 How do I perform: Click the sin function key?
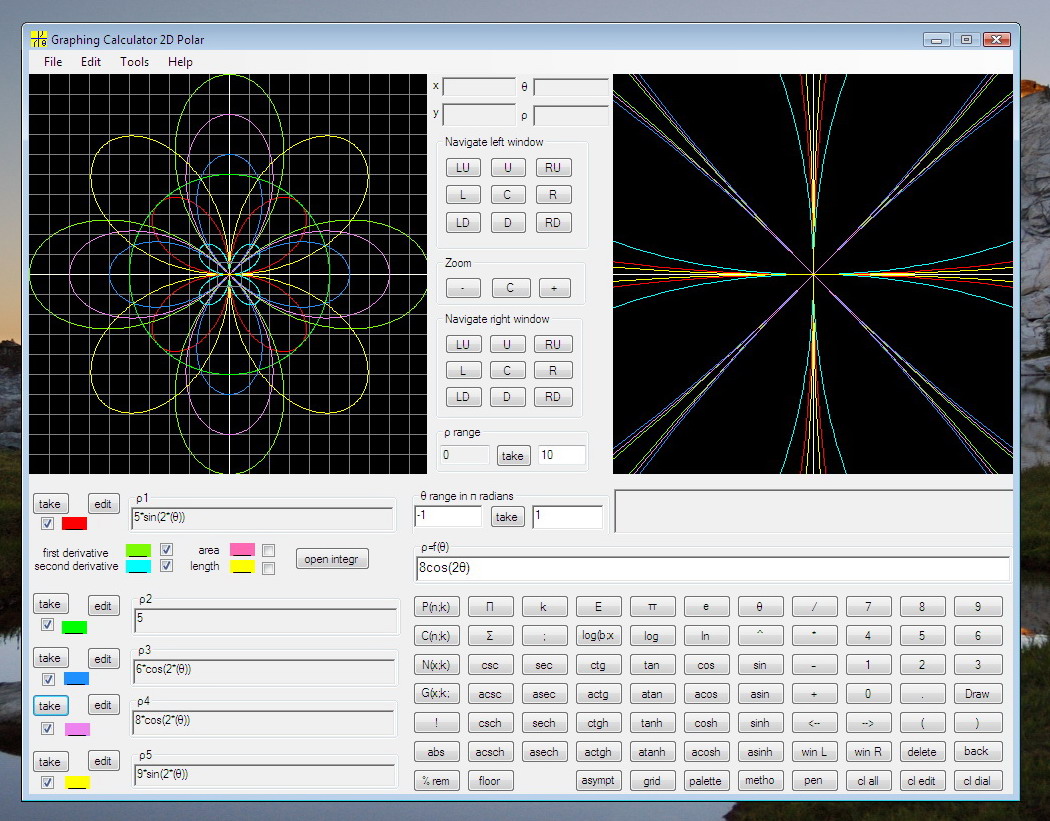(x=759, y=665)
